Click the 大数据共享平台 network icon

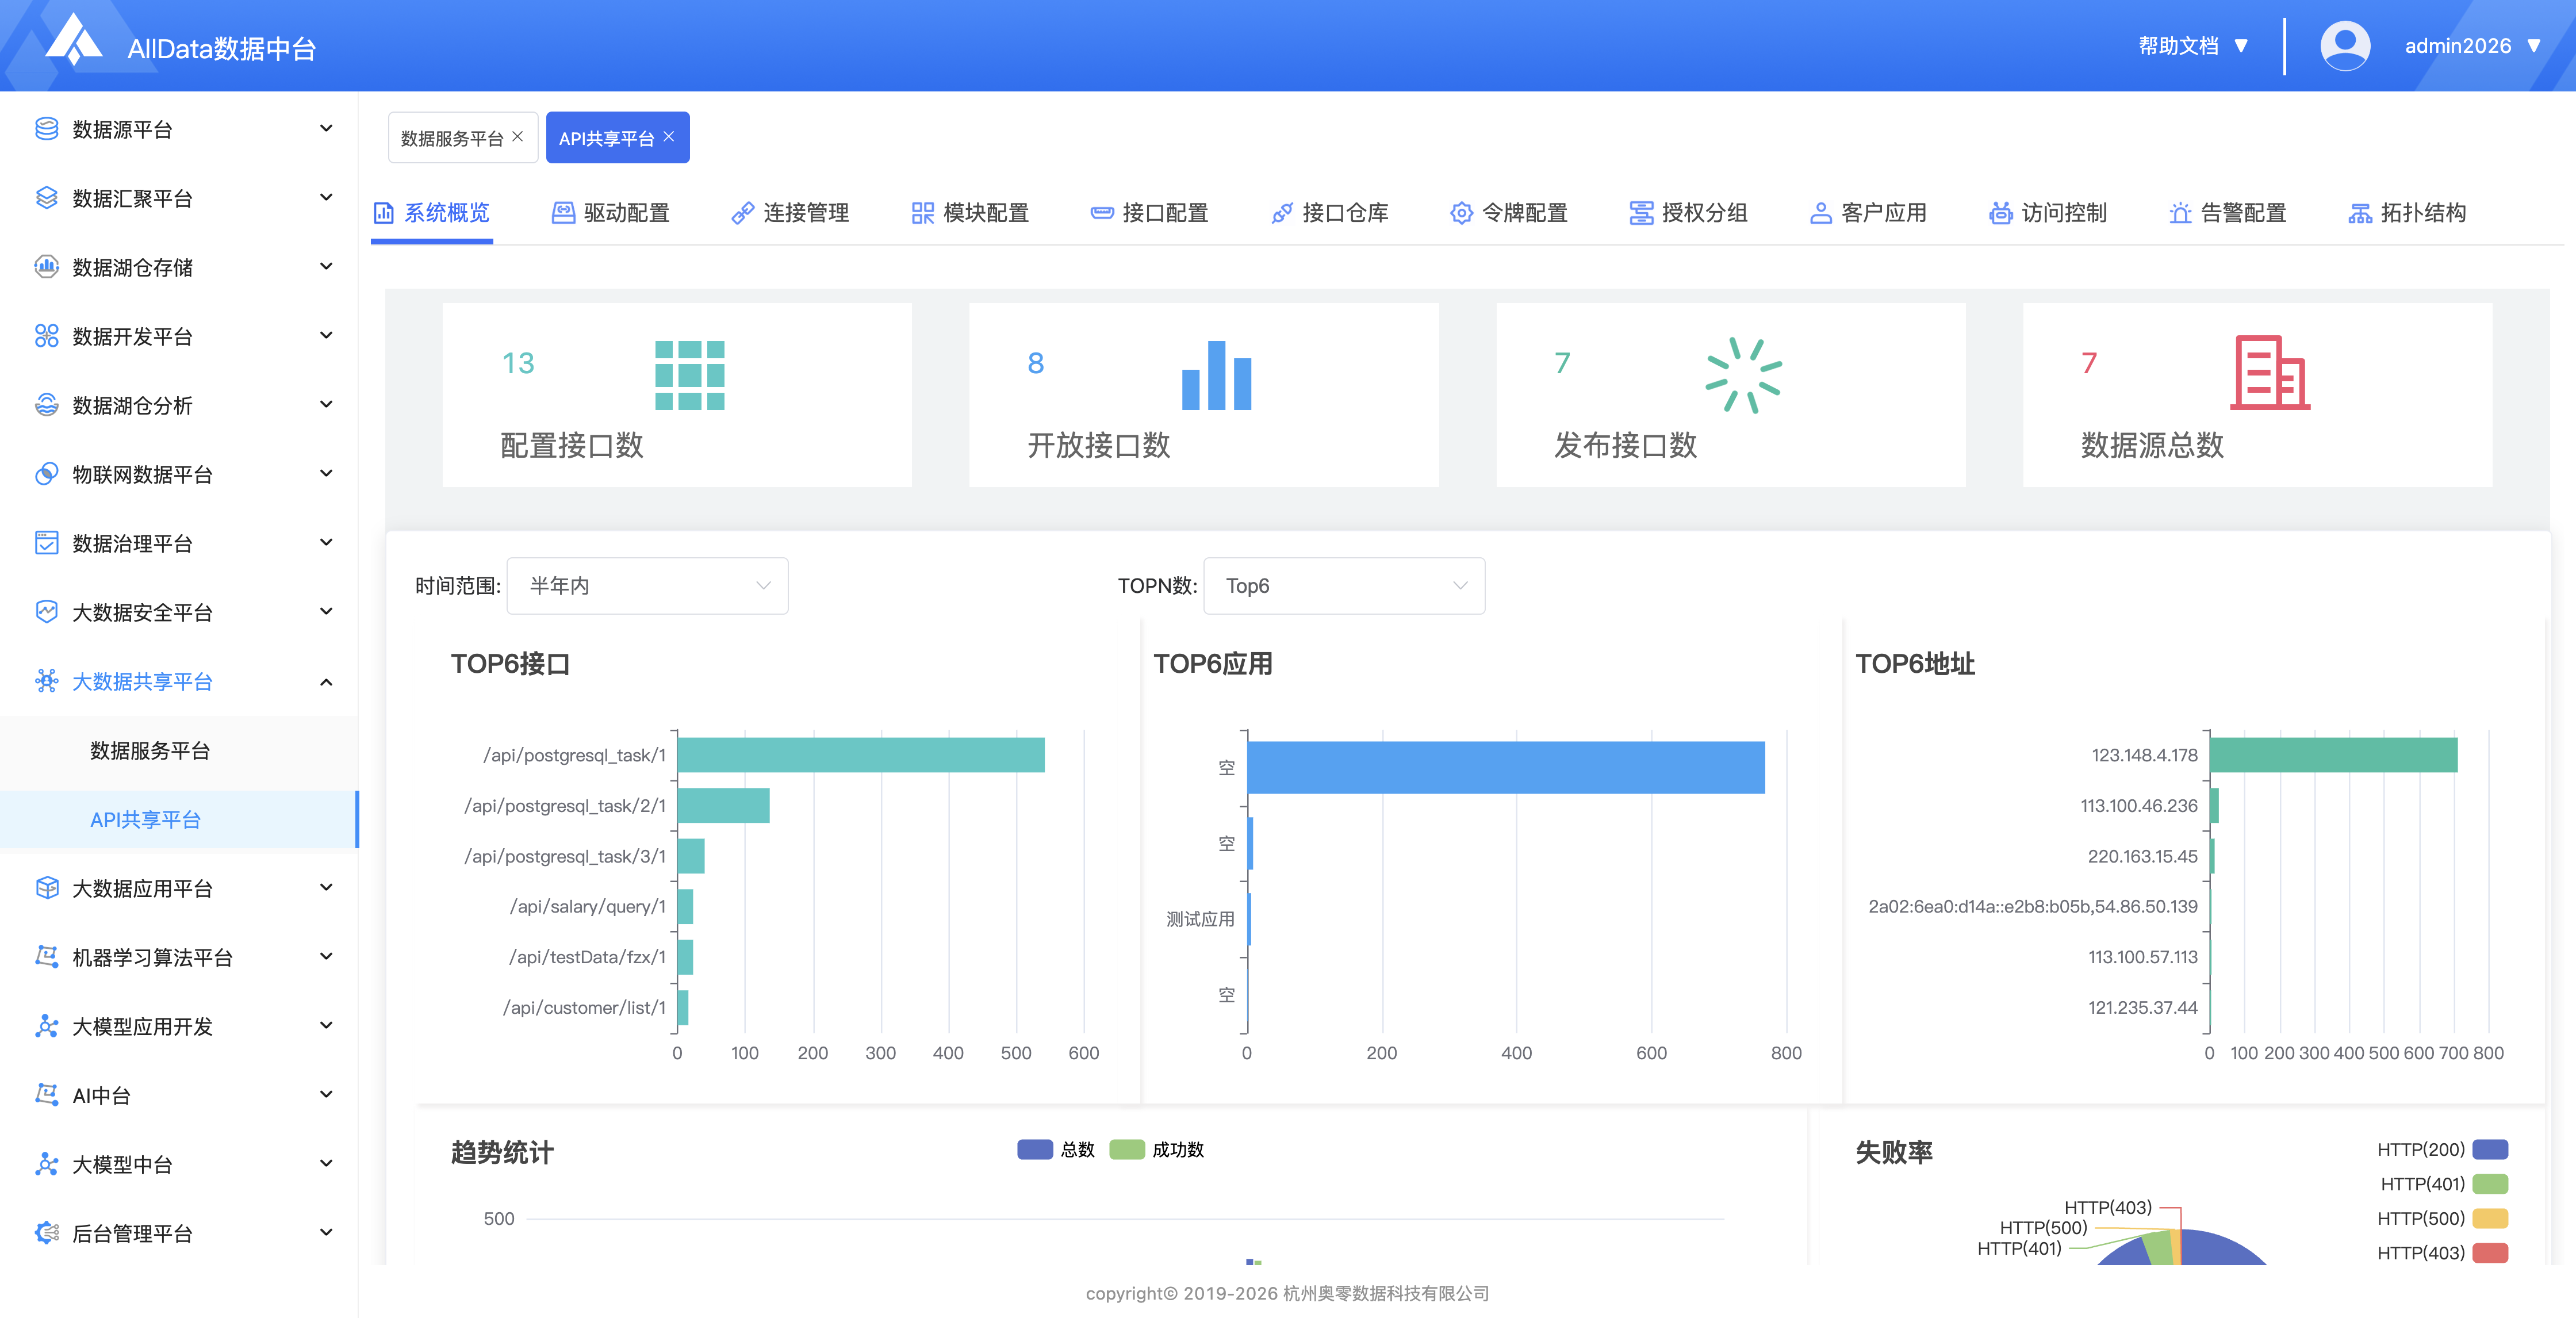point(46,681)
